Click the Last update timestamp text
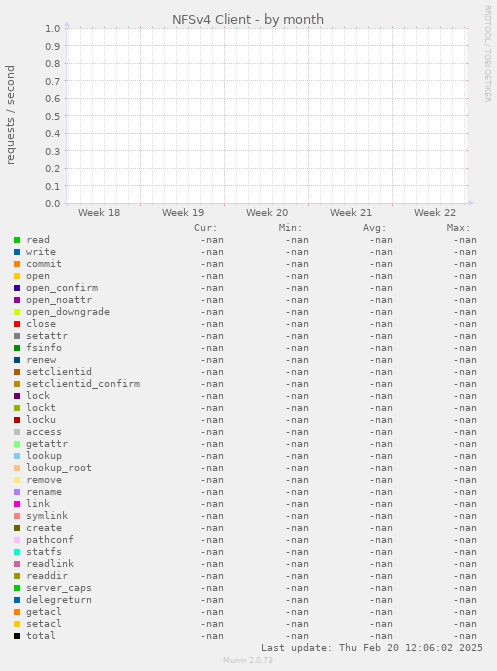Screen dimensions: 497x671 point(372,648)
